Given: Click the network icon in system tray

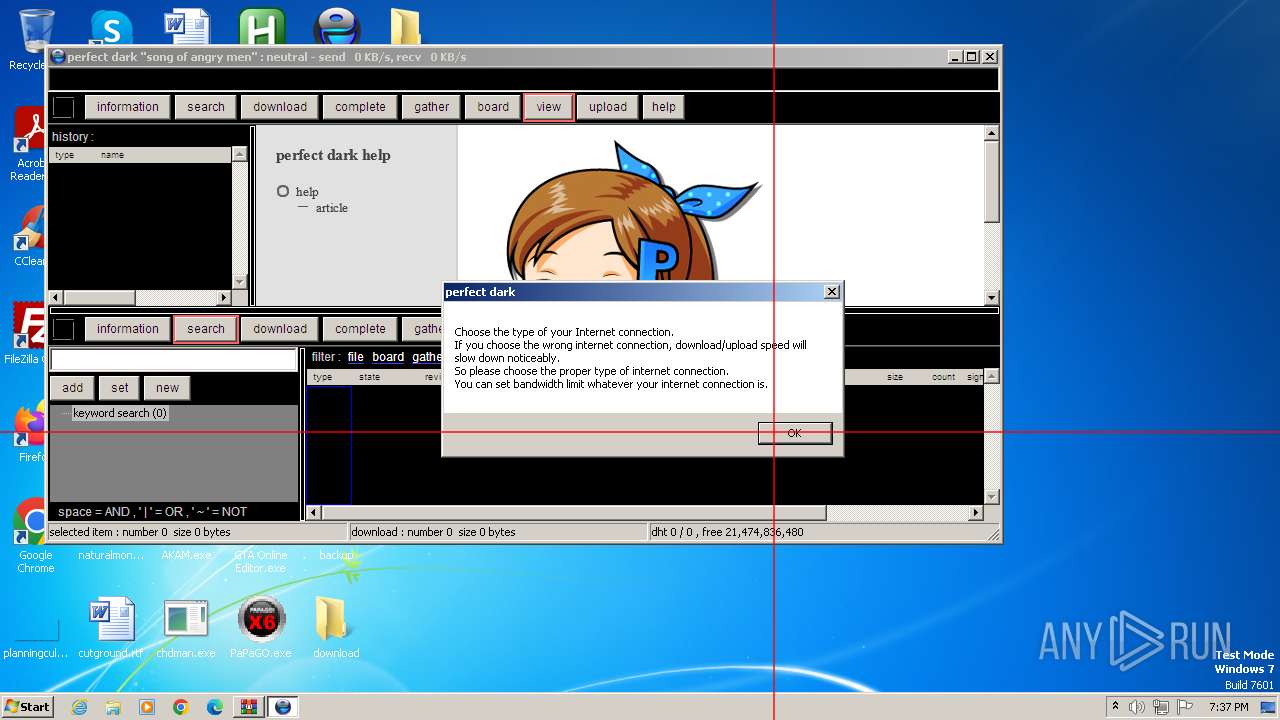Looking at the screenshot, I should click(x=1162, y=707).
